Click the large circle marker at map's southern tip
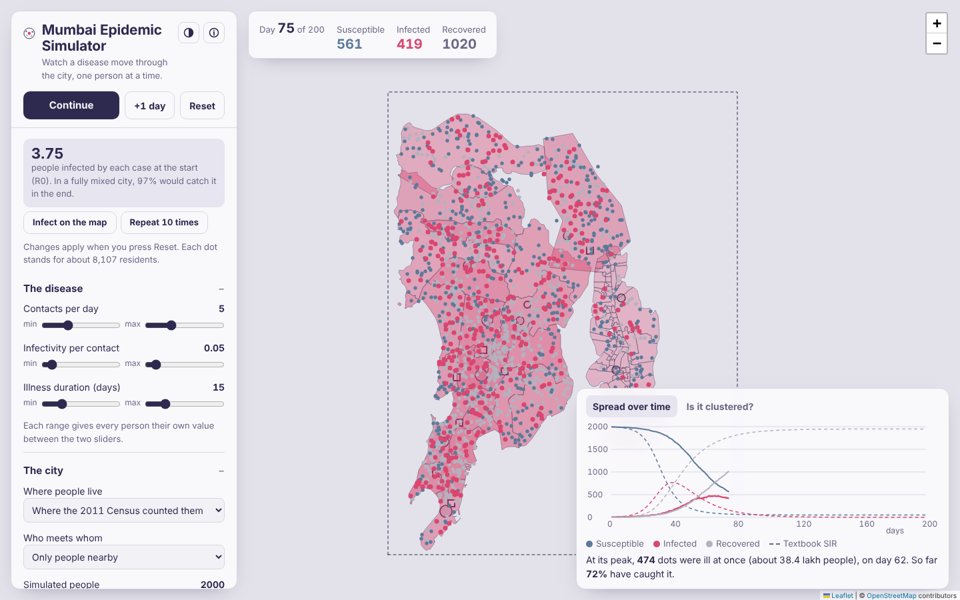The width and height of the screenshot is (960, 600). [x=446, y=511]
